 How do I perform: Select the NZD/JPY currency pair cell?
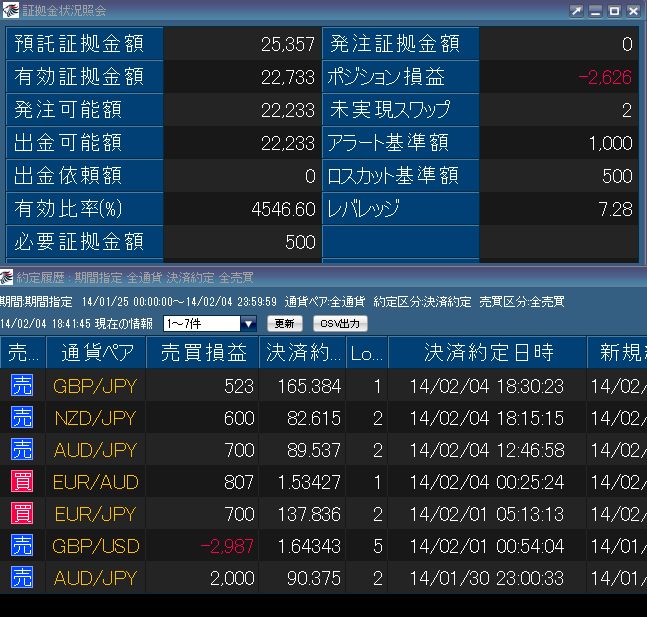[95, 418]
